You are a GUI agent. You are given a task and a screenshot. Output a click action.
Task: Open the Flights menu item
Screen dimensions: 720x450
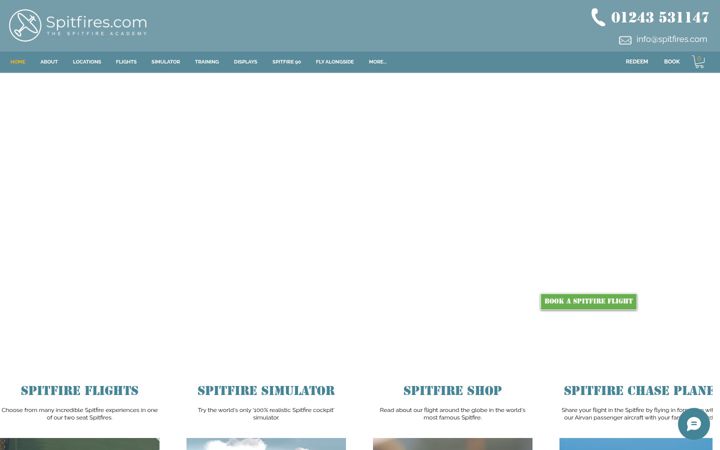click(126, 62)
